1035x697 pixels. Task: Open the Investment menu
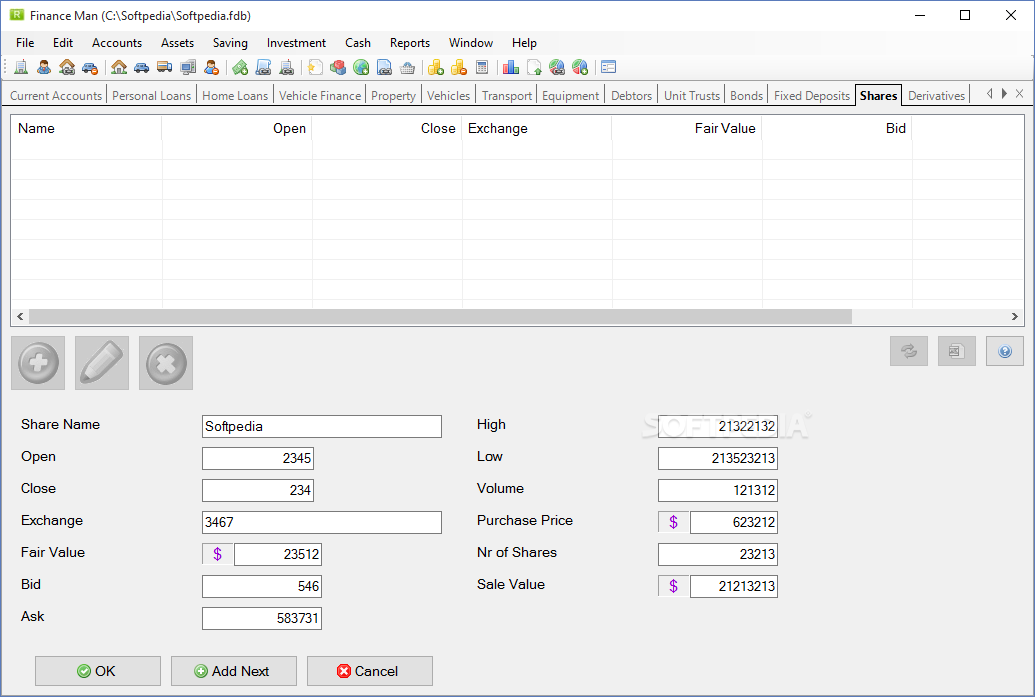click(x=296, y=43)
